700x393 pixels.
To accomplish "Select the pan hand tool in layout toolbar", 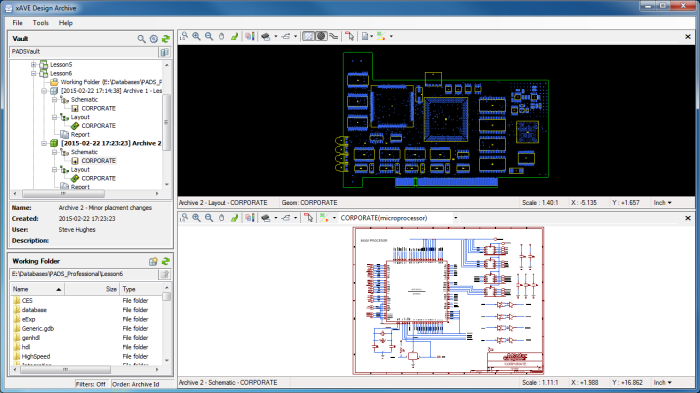I will point(221,37).
